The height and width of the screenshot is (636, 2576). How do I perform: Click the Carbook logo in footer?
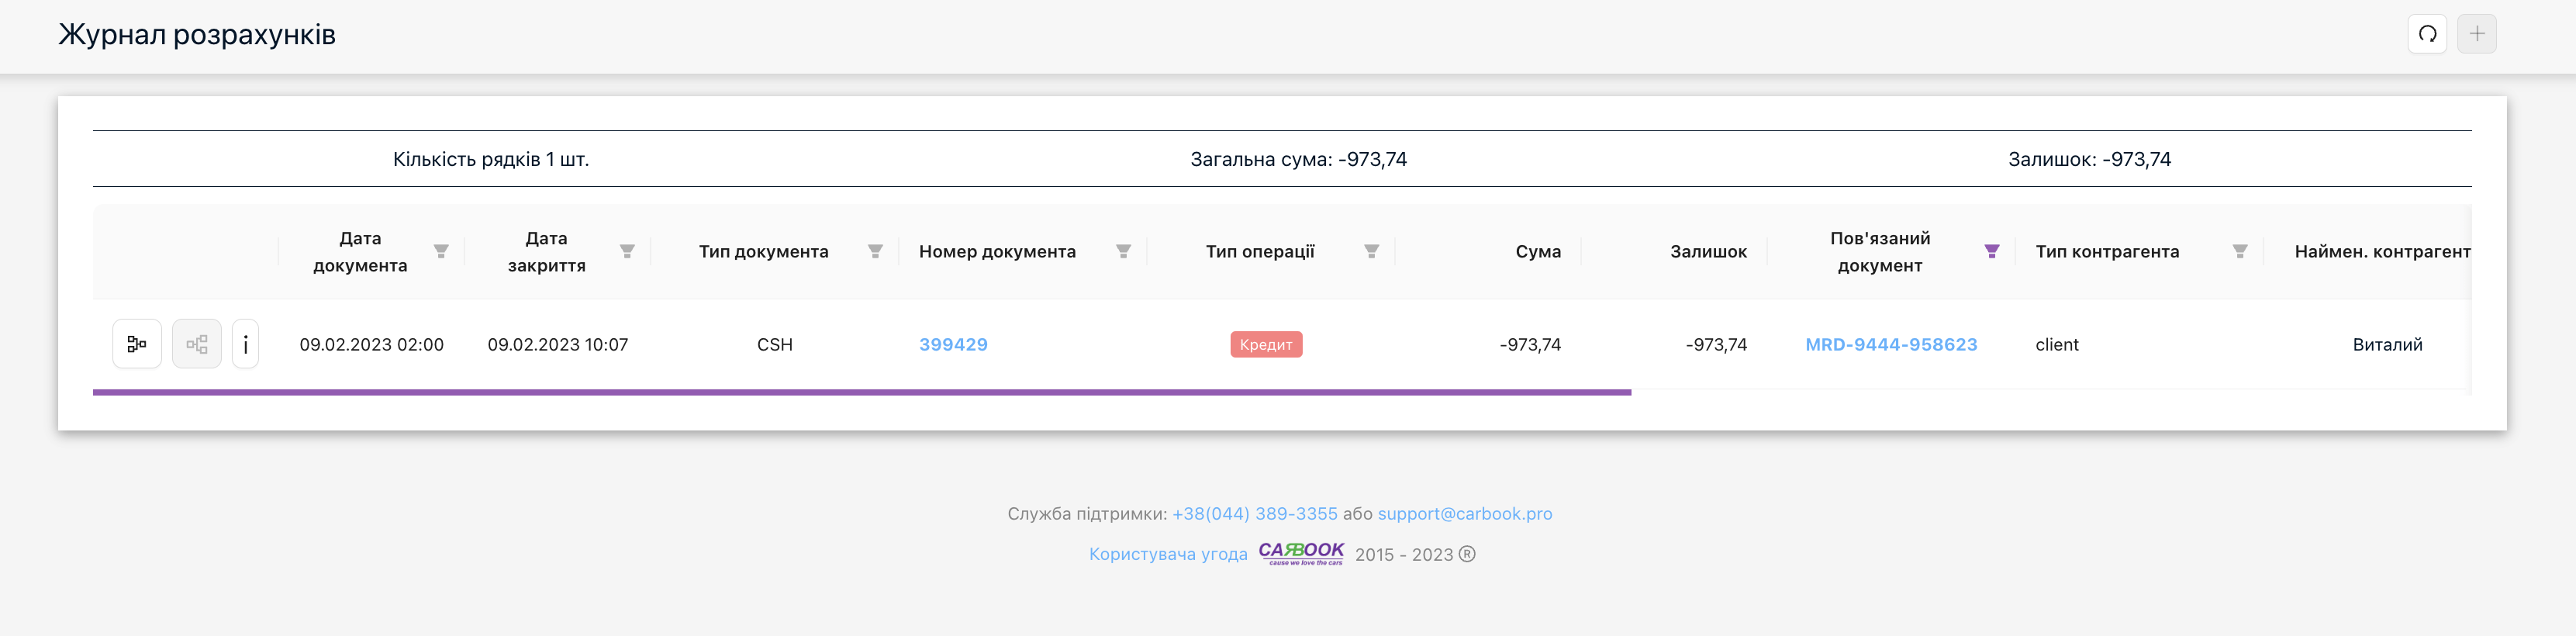(1300, 553)
